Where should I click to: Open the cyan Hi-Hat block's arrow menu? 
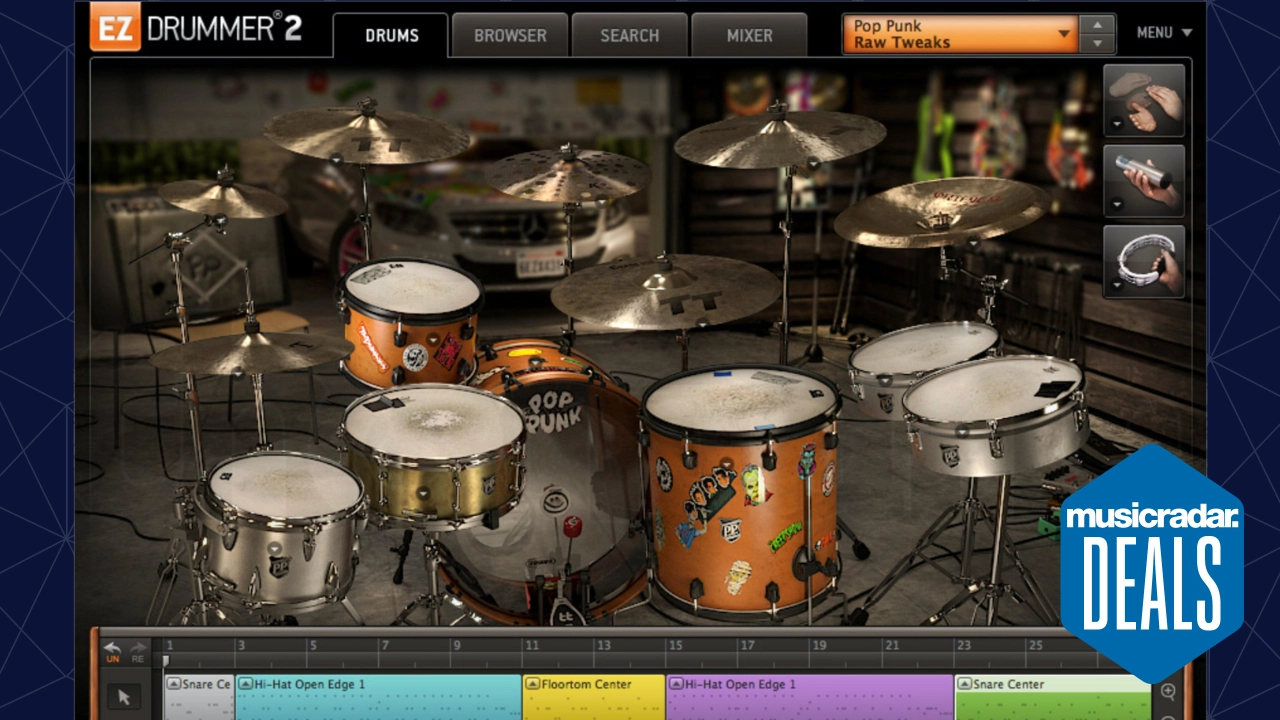pyautogui.click(x=245, y=684)
